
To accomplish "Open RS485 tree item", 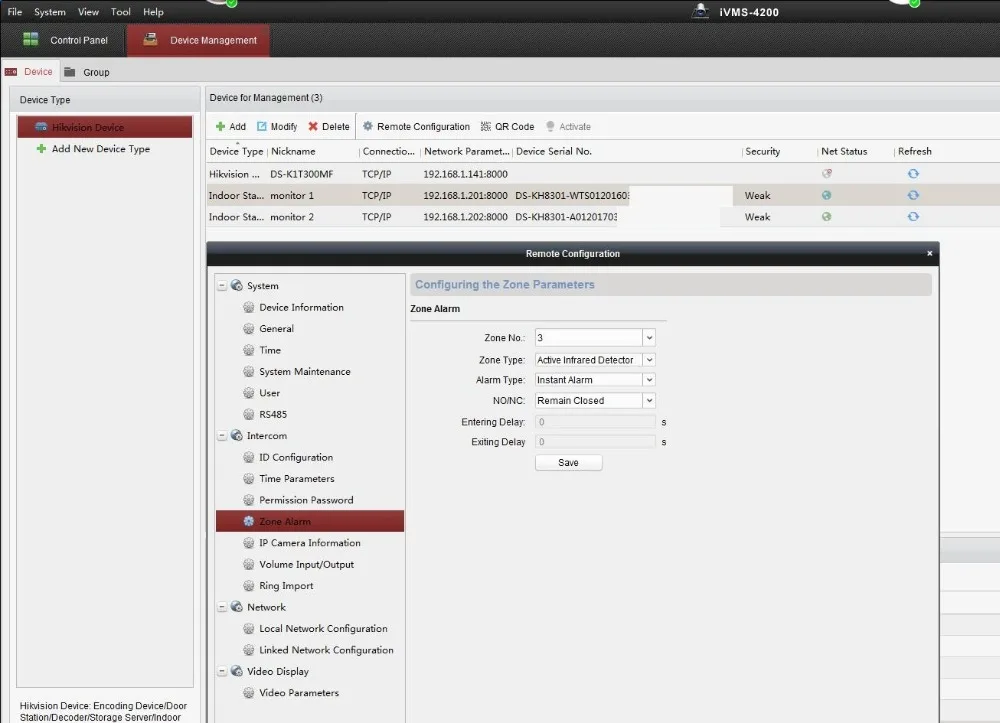I will coord(273,414).
